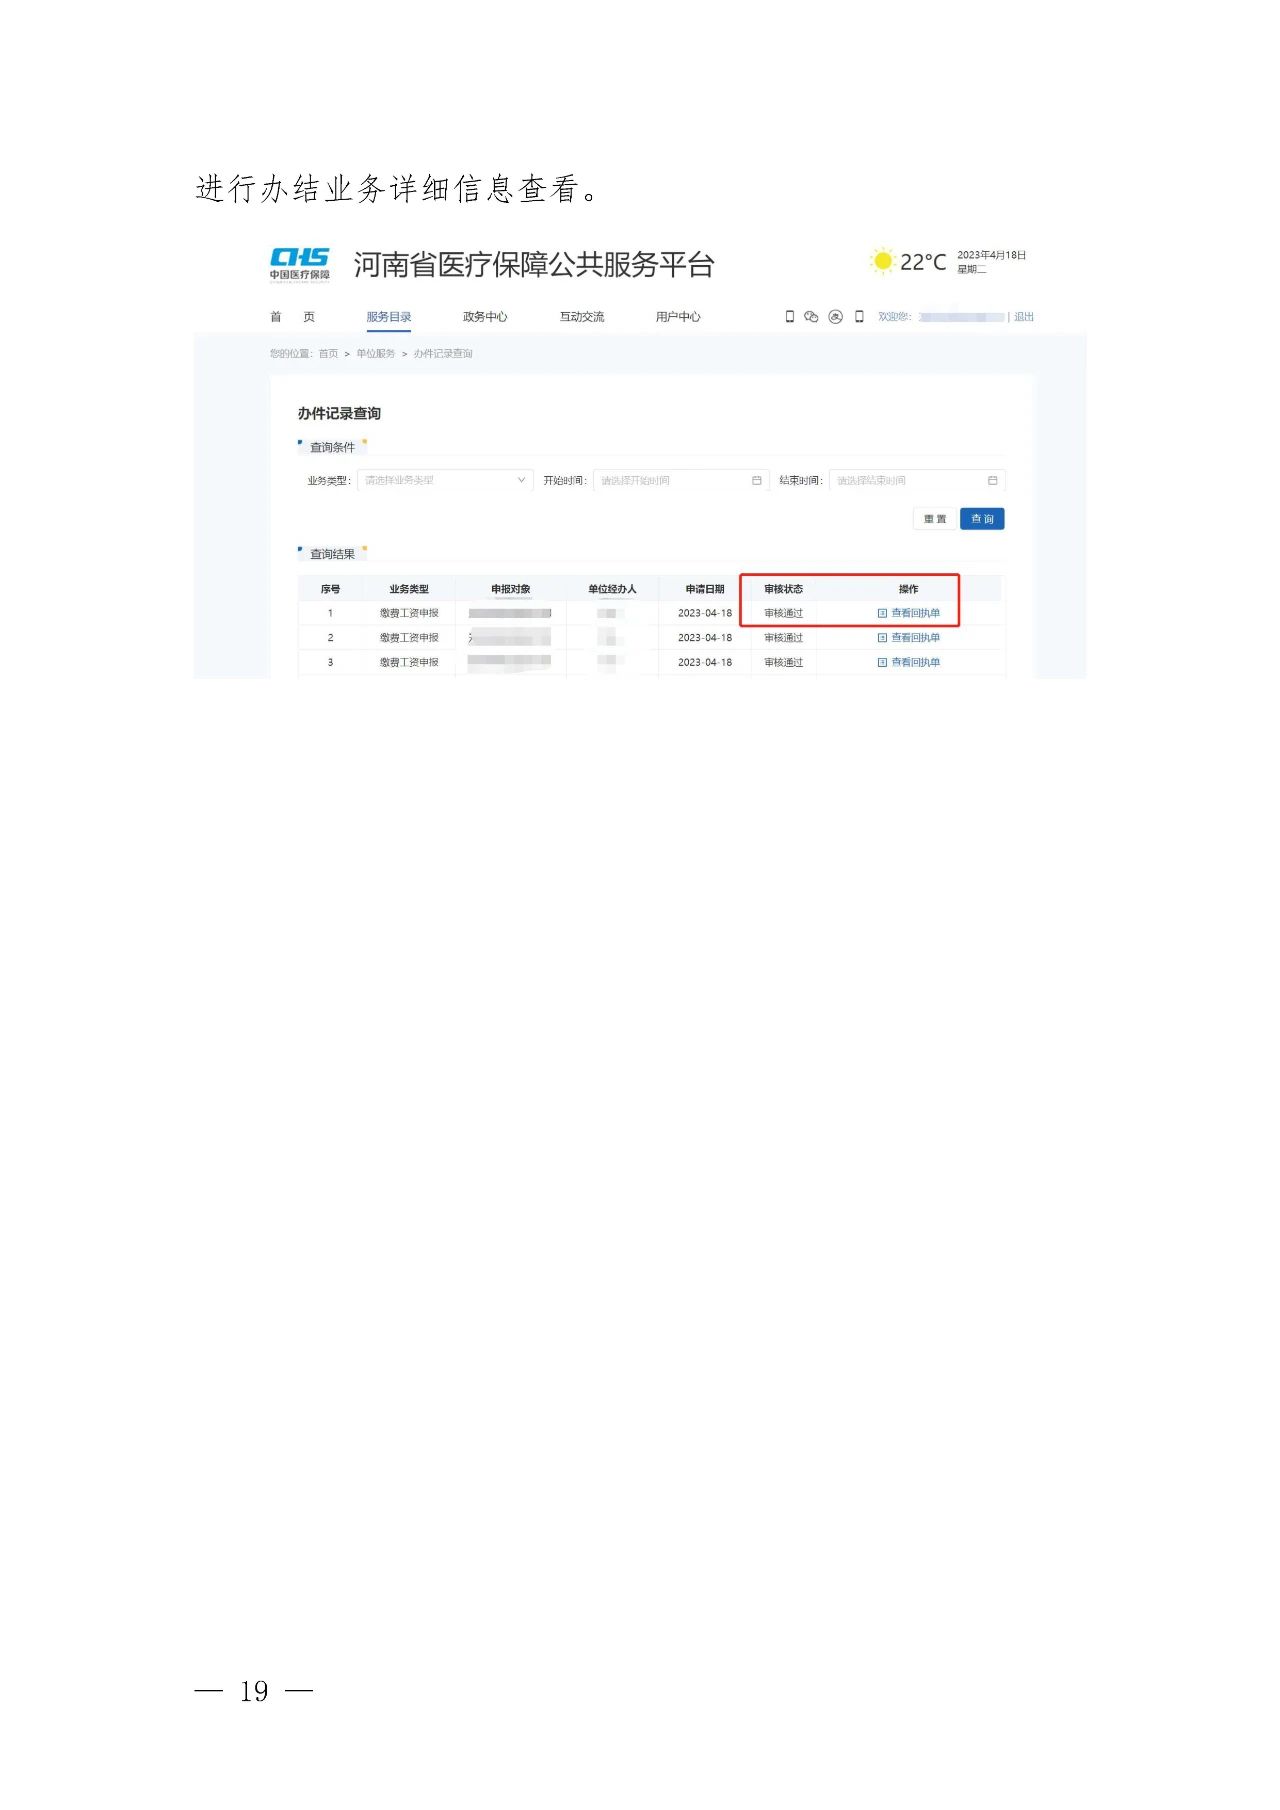The image size is (1280, 1810).
Task: Click the 办件记录查询 page heading
Action: (339, 414)
